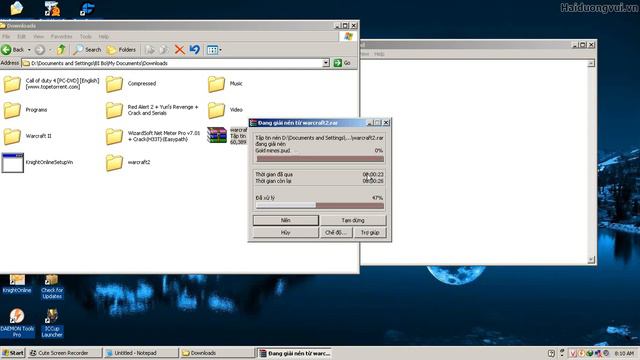Switch to Downloads taskbar item
Image resolution: width=640 pixels, height=360 pixels.
pyautogui.click(x=217, y=353)
